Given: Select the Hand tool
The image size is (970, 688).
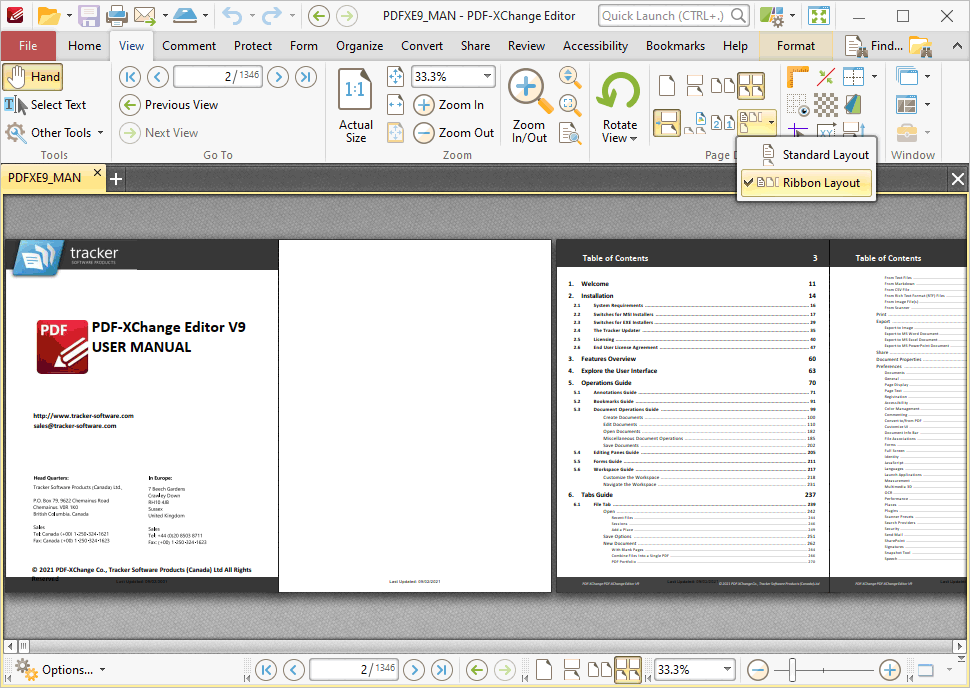Looking at the screenshot, I should 32,77.
